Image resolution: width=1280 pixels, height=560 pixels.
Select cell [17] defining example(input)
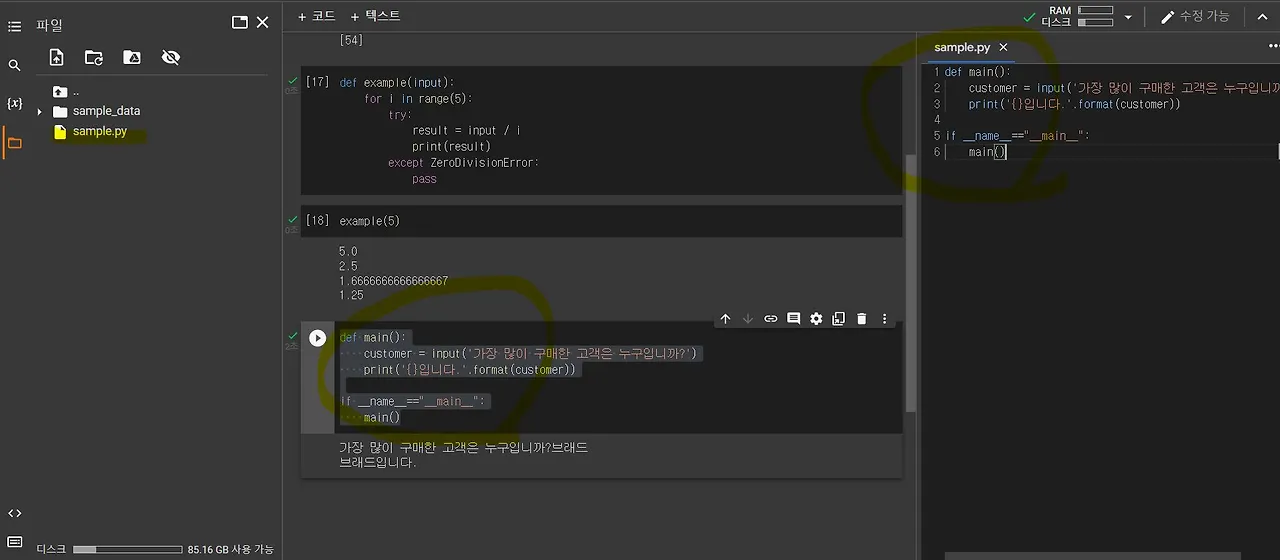601,131
